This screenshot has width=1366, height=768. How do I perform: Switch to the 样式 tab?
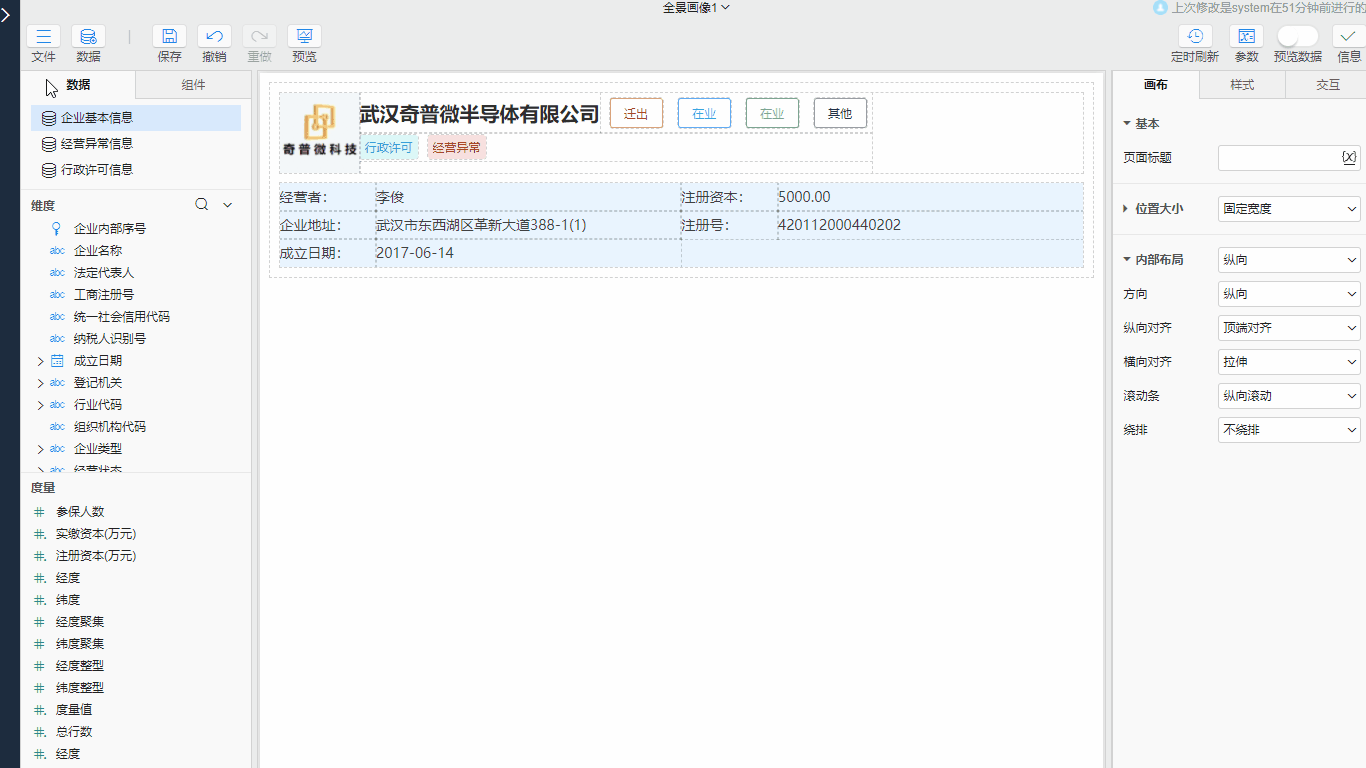click(1242, 85)
